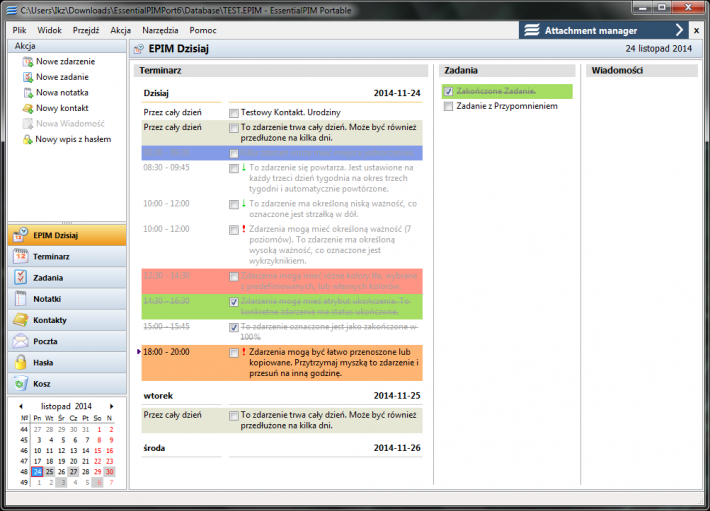Tick the 12:30 - 14:30 red event checkbox
This screenshot has width=710, height=511.
[234, 277]
